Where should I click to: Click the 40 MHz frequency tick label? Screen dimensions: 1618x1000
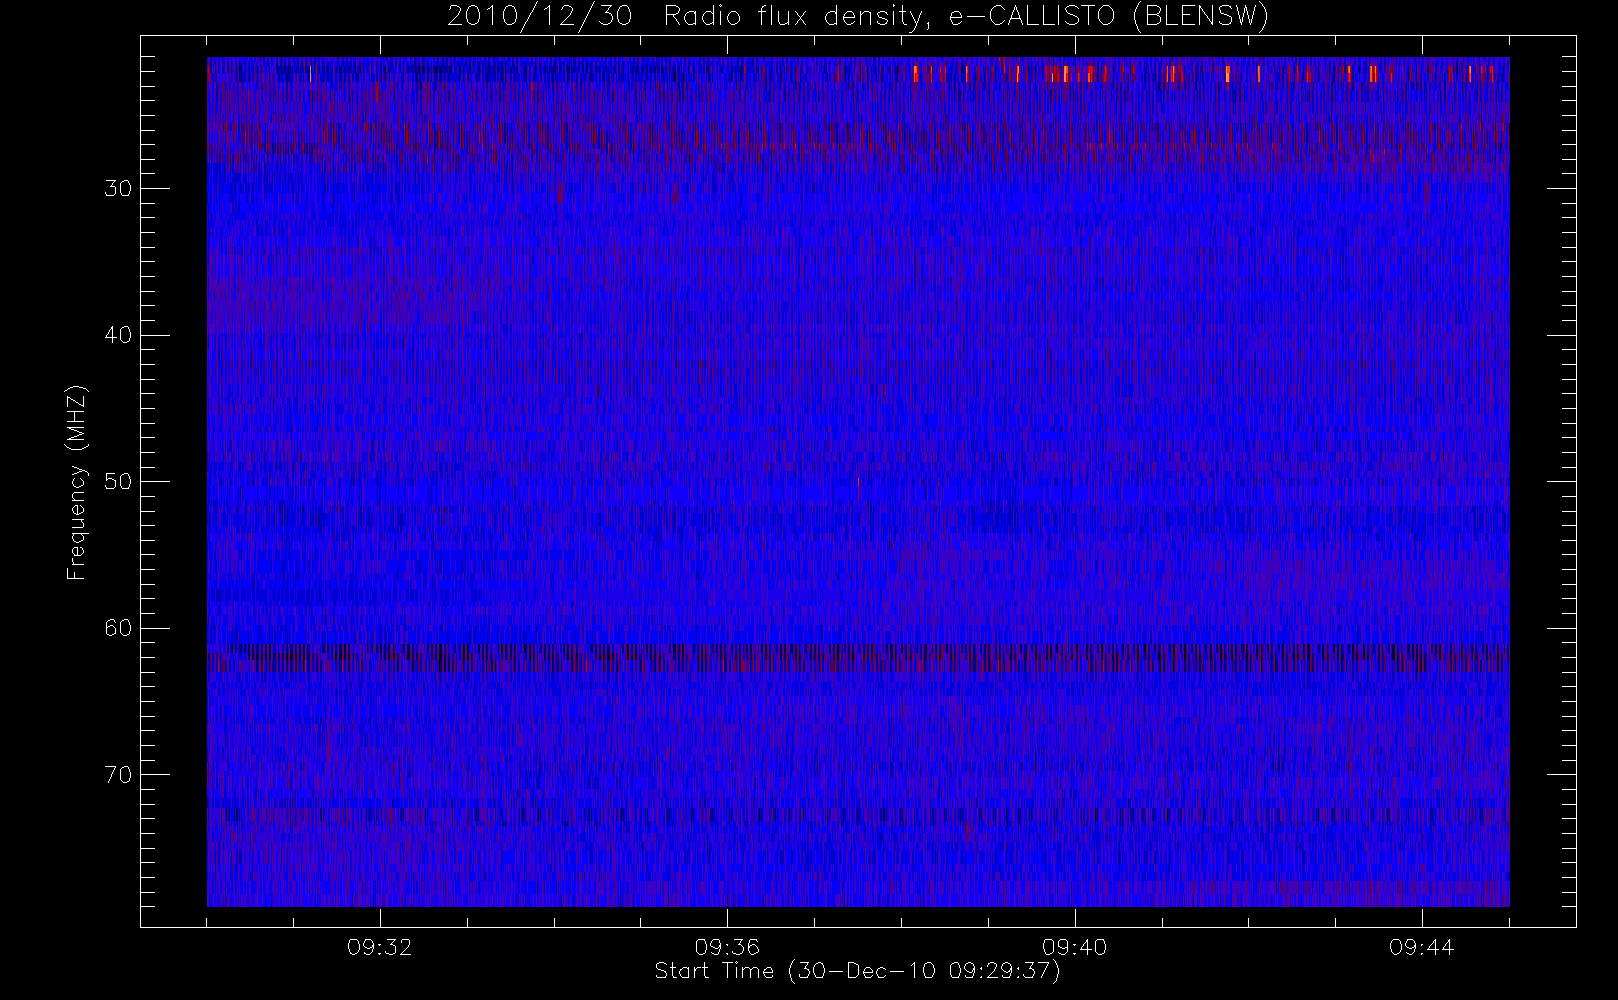click(x=118, y=335)
